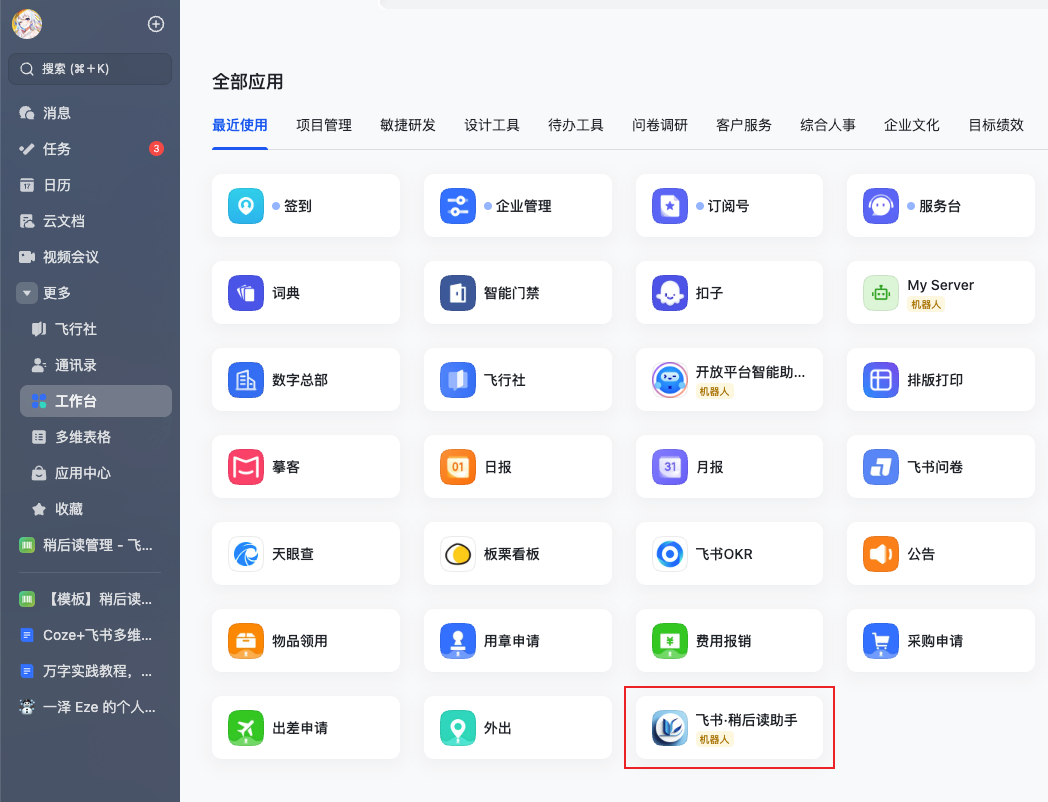Open the 数字总部 app icon
This screenshot has width=1048, height=802.
tap(245, 380)
